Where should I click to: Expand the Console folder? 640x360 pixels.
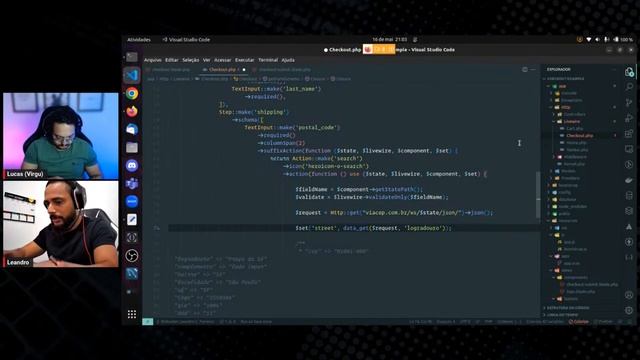569,93
